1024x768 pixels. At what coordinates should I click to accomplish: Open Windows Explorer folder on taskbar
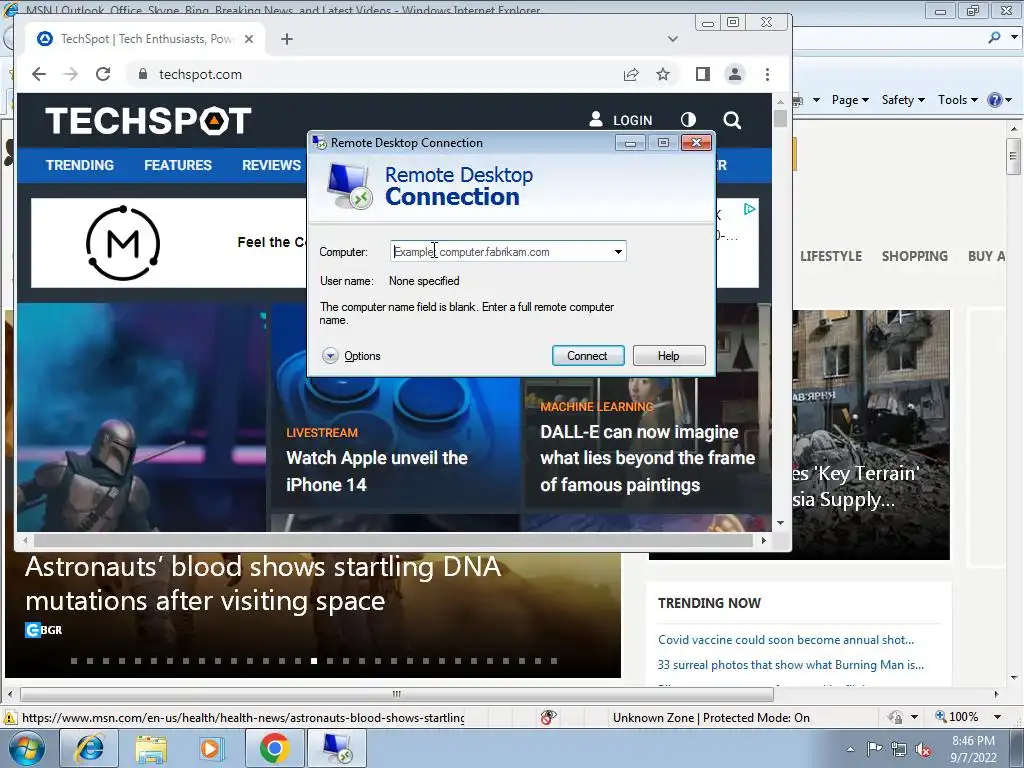coord(151,748)
